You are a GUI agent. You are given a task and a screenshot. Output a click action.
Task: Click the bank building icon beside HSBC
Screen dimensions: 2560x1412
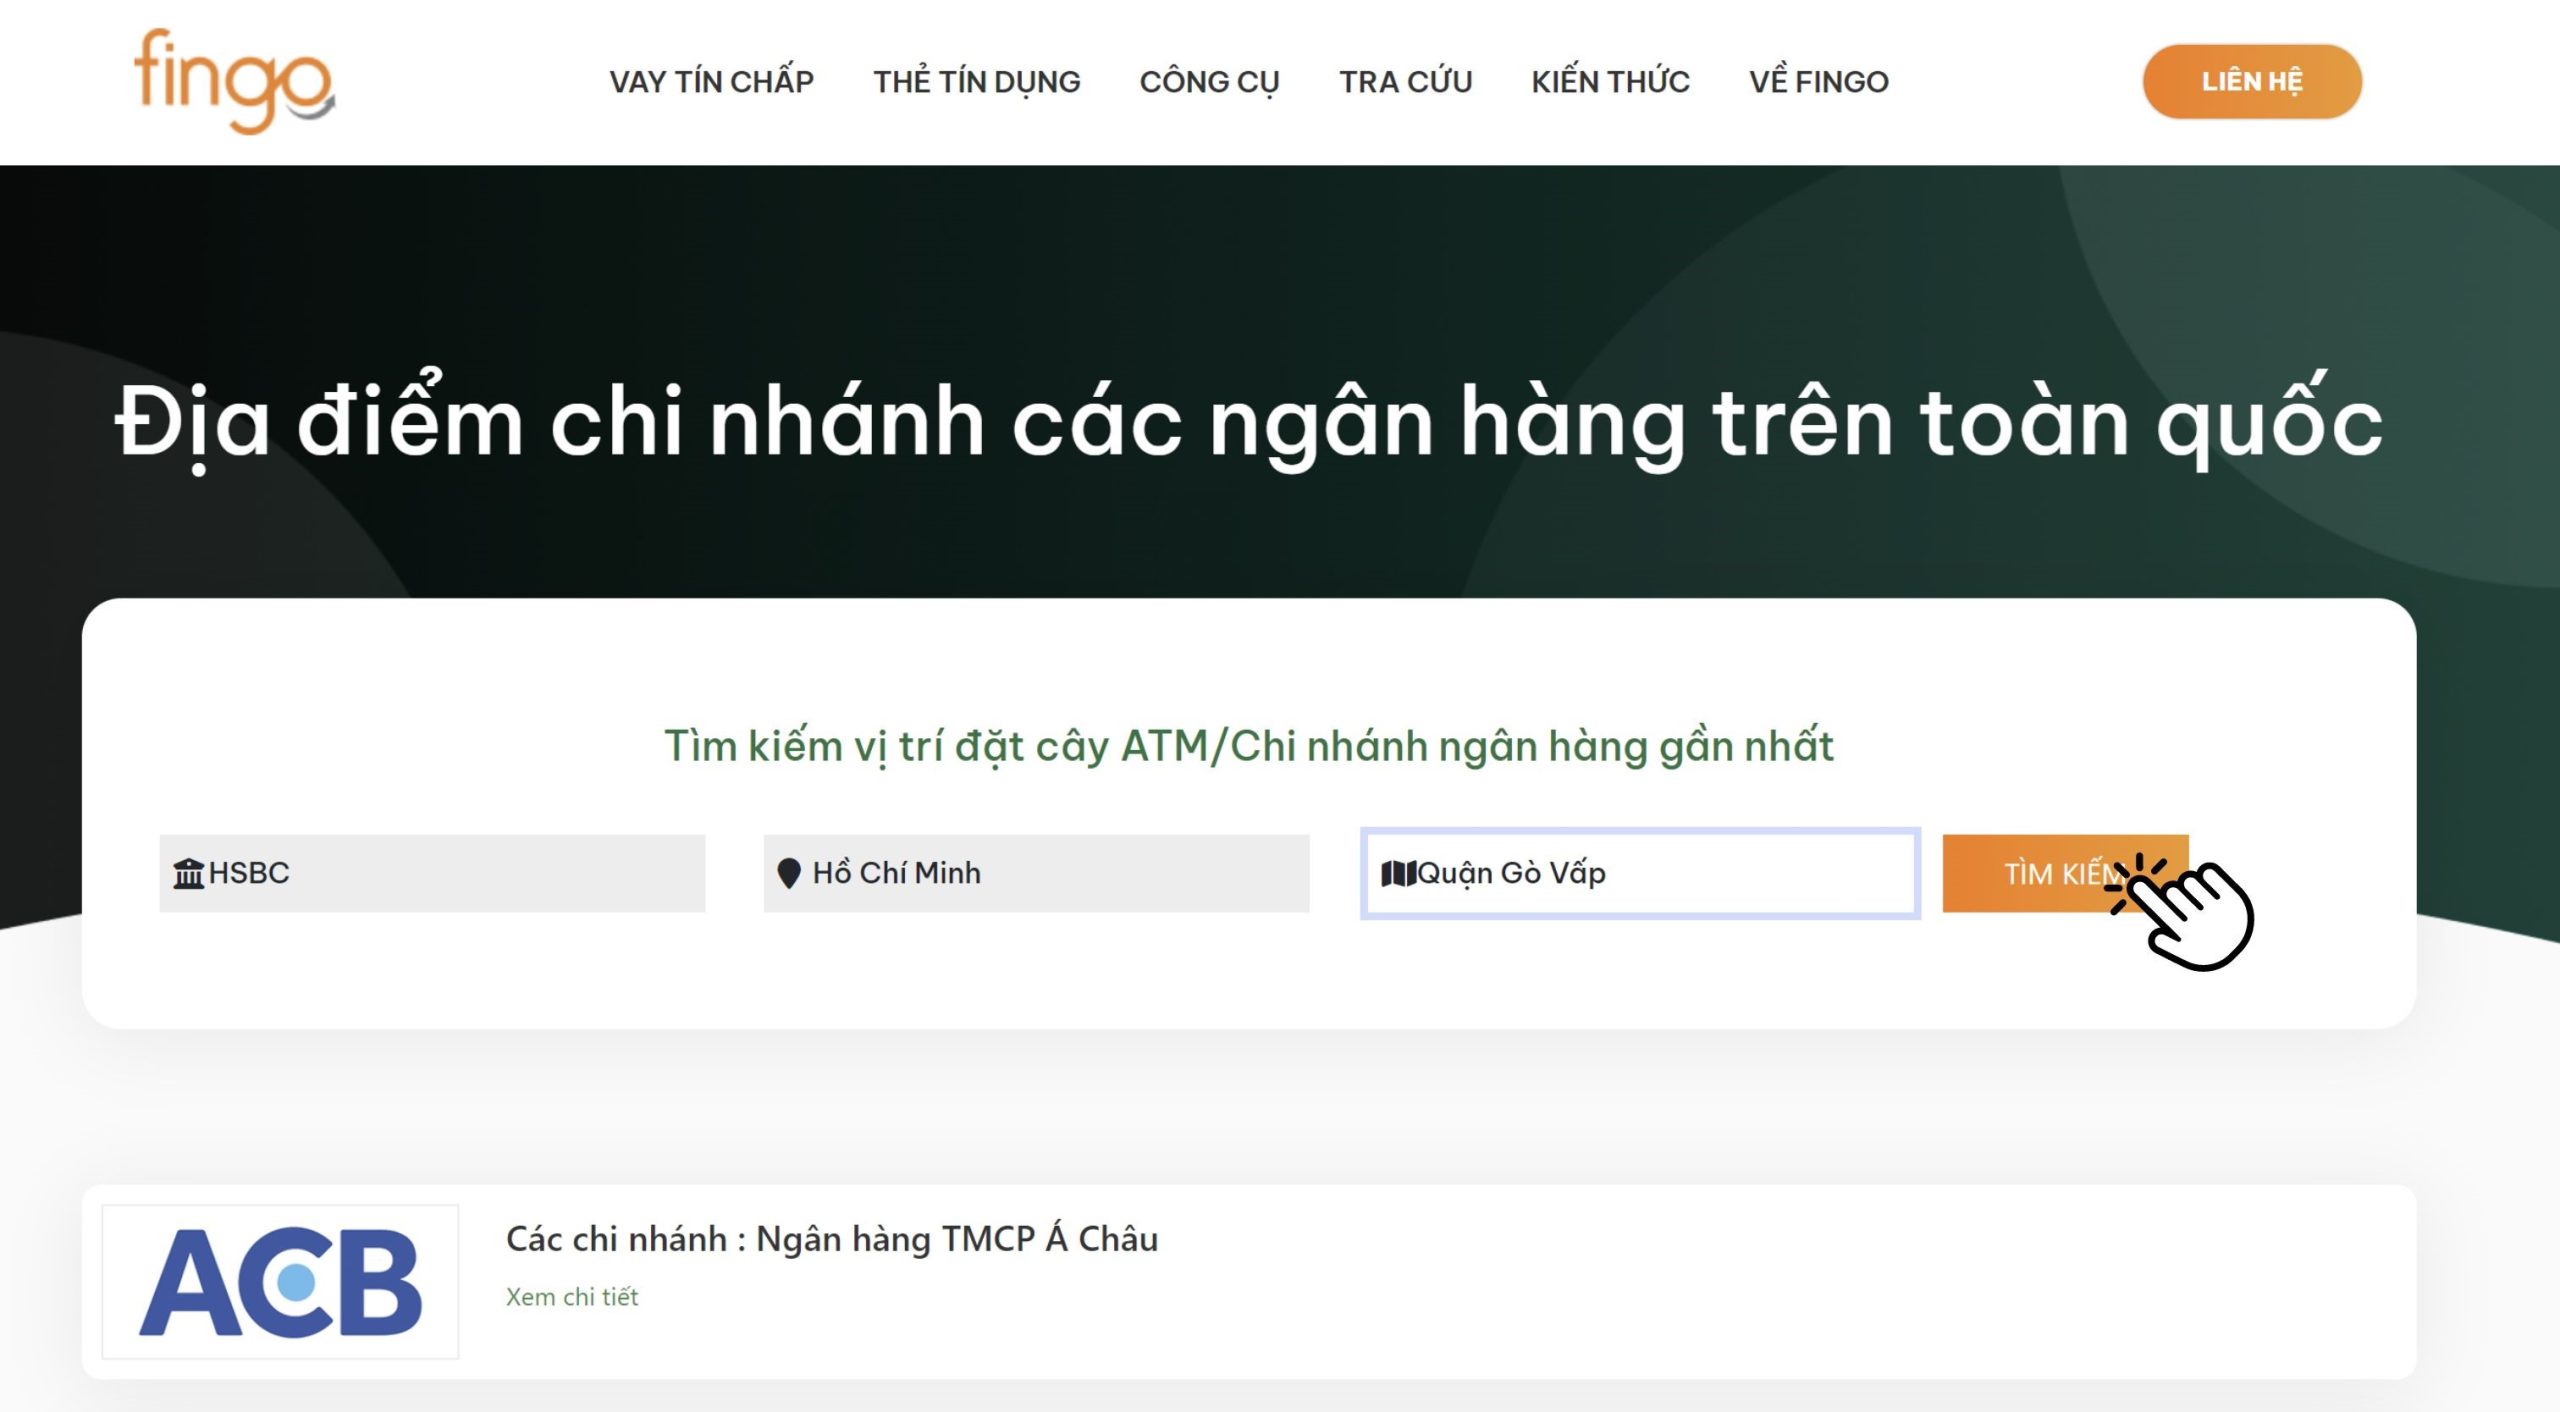pos(188,873)
